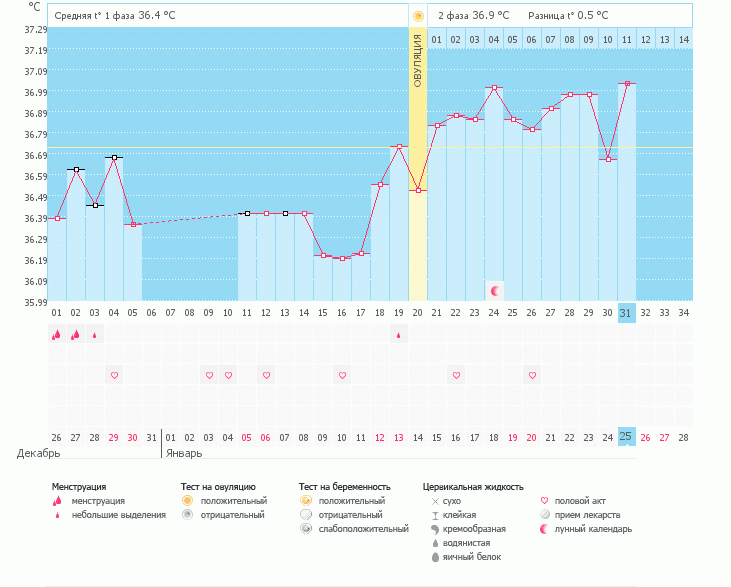Click the слабоположительный pregnancy test legend icon

coord(306,529)
